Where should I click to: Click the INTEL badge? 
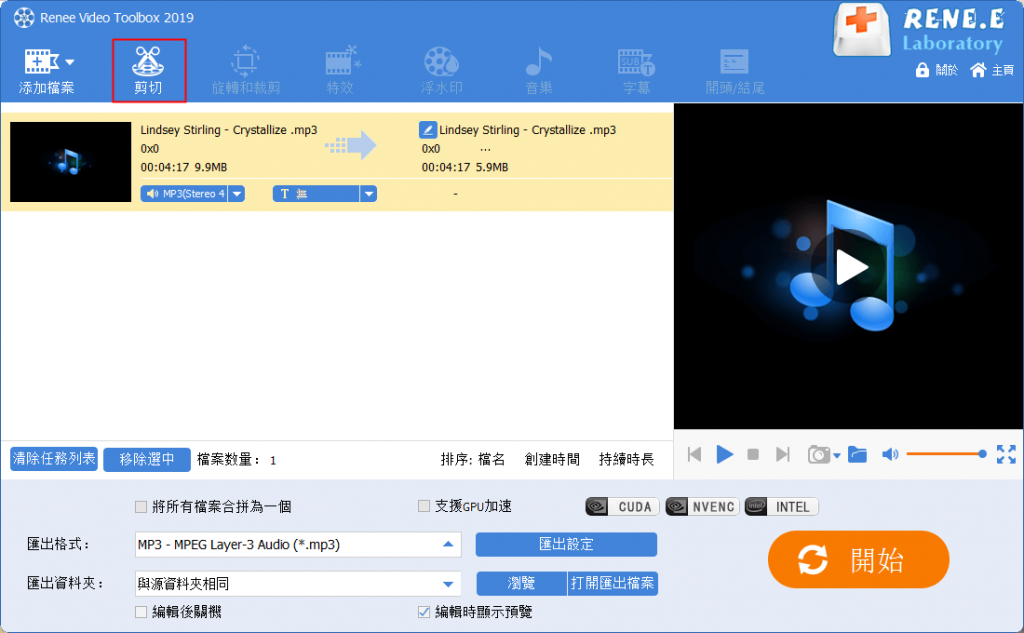pyautogui.click(x=781, y=506)
